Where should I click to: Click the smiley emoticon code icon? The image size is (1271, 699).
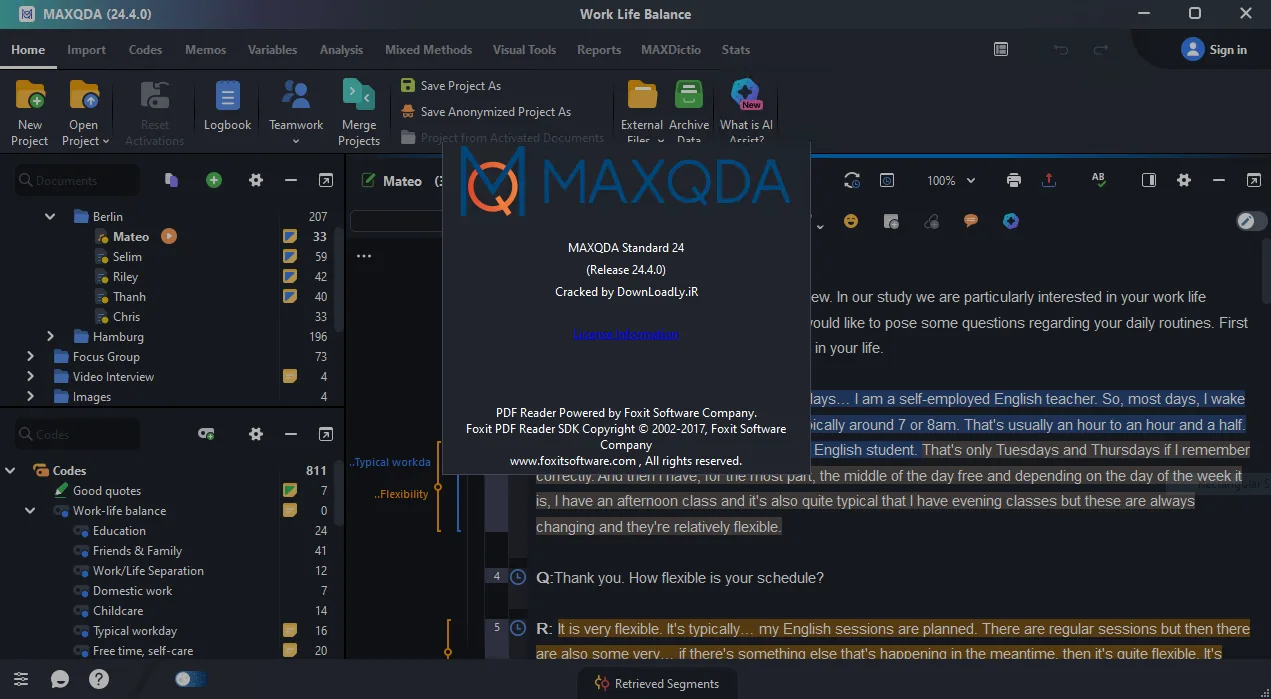point(851,221)
